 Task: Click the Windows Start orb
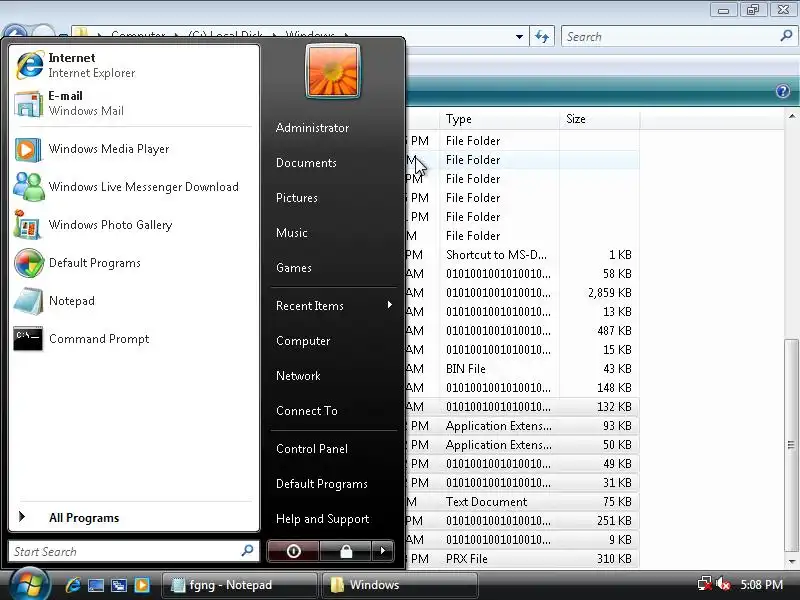[29, 584]
